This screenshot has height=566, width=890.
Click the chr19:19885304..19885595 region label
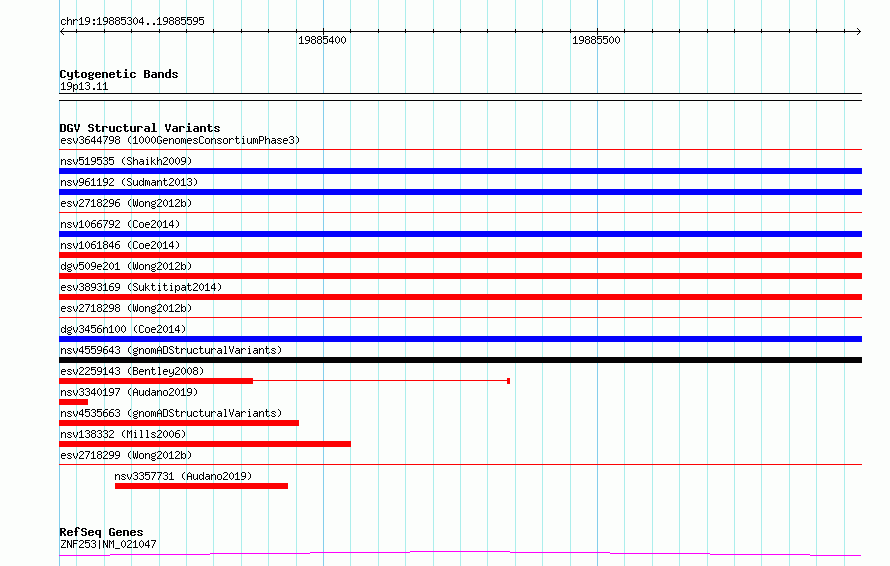pyautogui.click(x=132, y=22)
